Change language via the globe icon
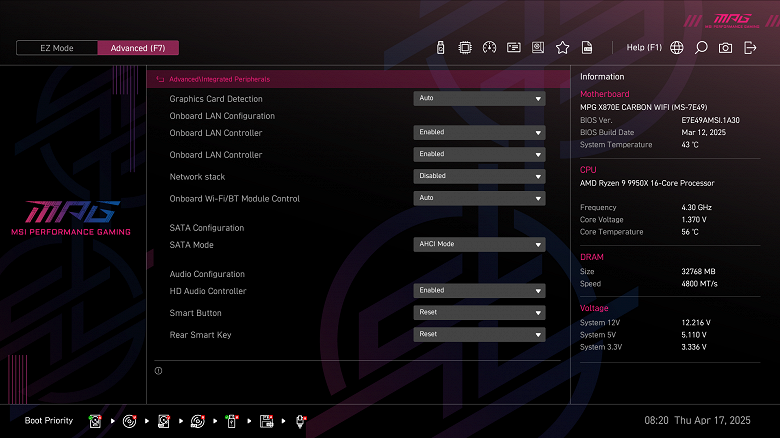The image size is (780, 438). click(677, 48)
